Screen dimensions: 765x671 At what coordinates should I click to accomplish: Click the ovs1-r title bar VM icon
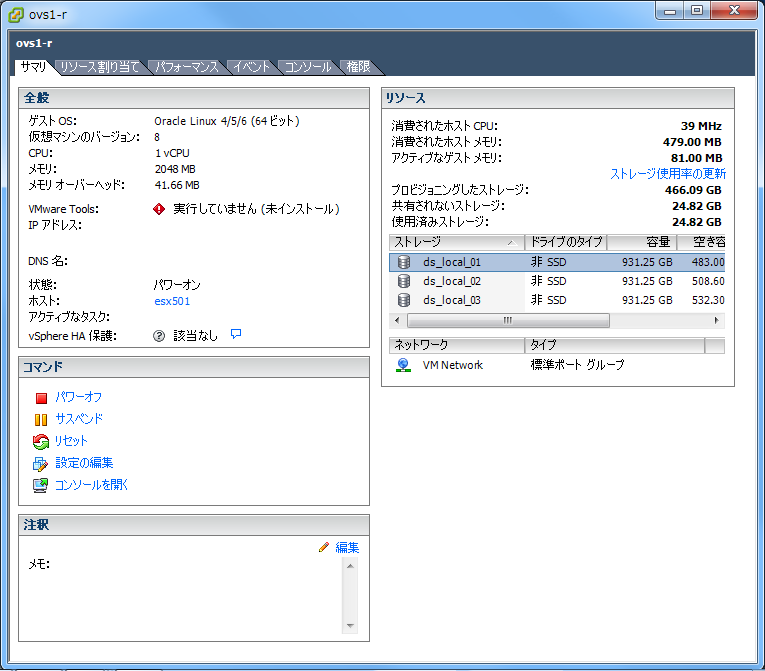(16, 15)
